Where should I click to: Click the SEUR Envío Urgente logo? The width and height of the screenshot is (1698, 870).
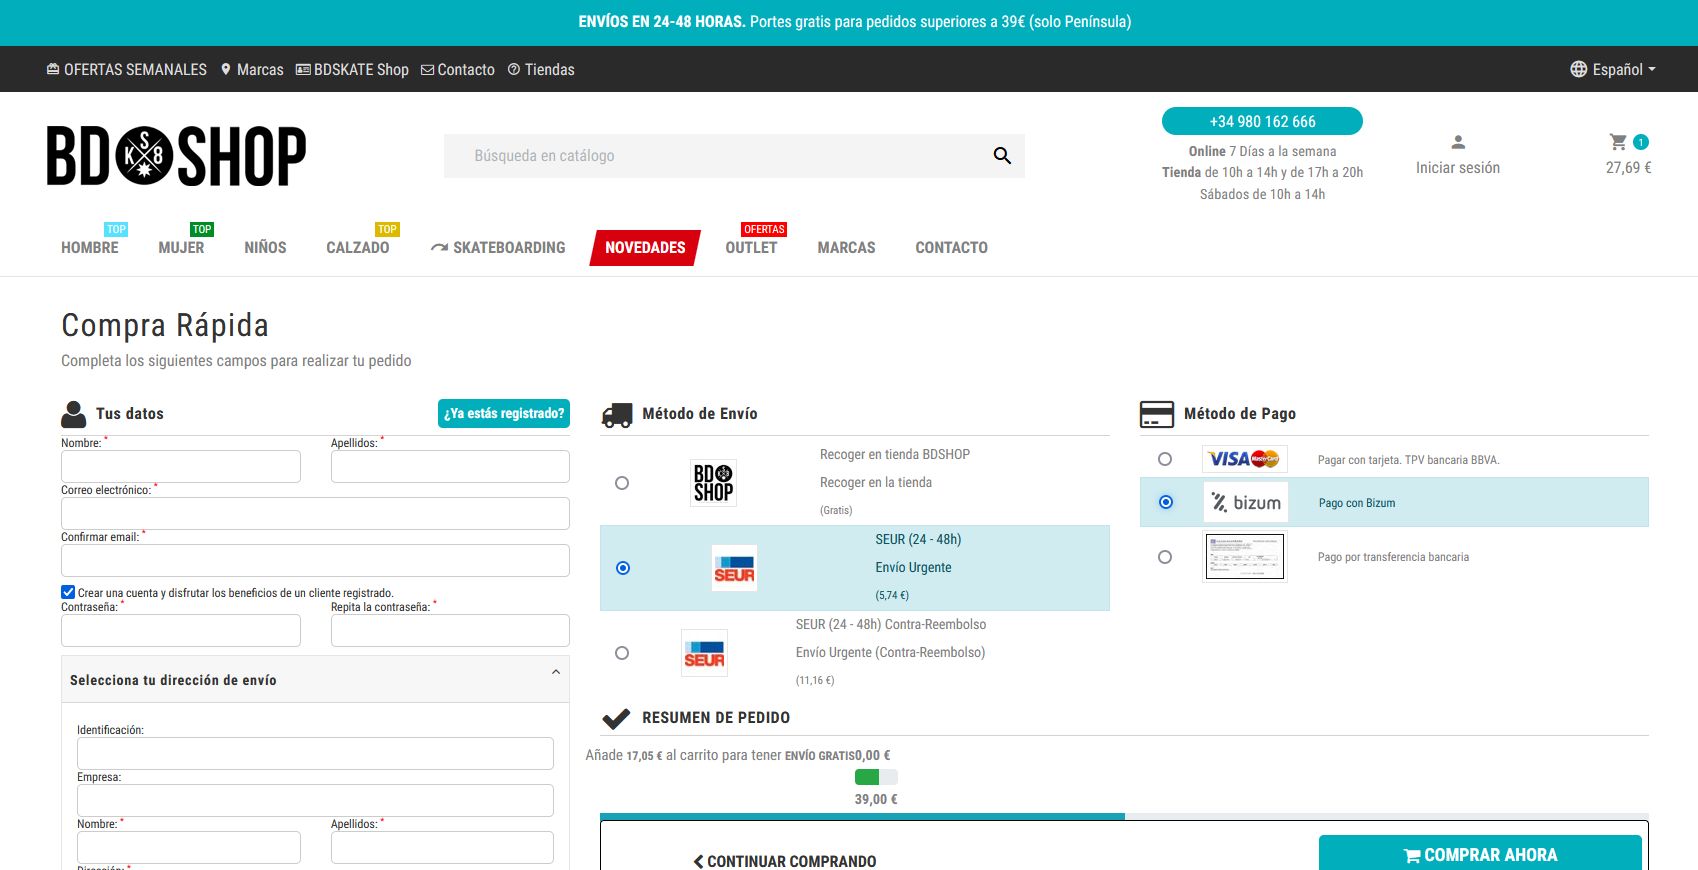coord(734,568)
